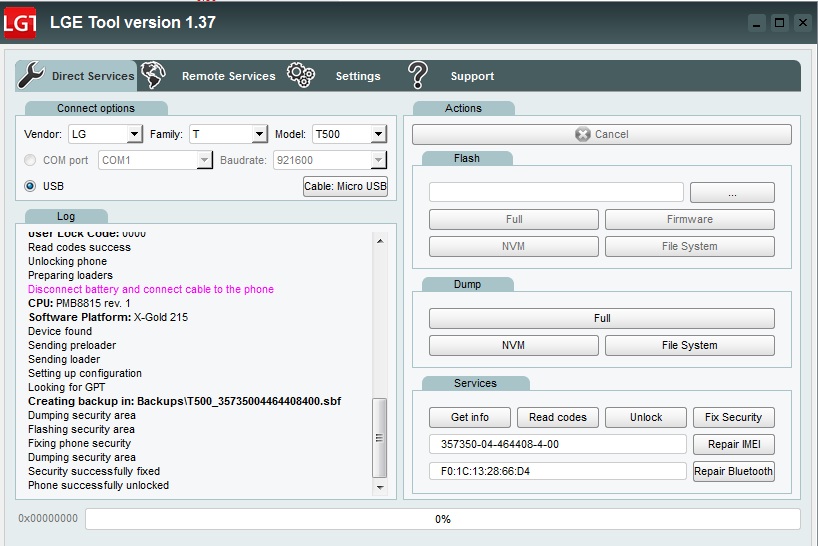The height and width of the screenshot is (546, 818).
Task: Click the Fix Security button
Action: point(733,417)
